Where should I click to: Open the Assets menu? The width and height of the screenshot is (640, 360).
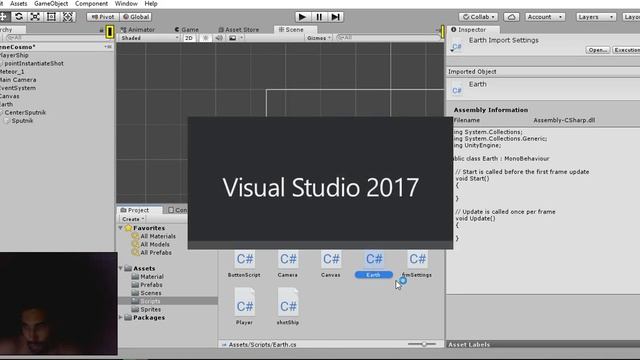18,4
